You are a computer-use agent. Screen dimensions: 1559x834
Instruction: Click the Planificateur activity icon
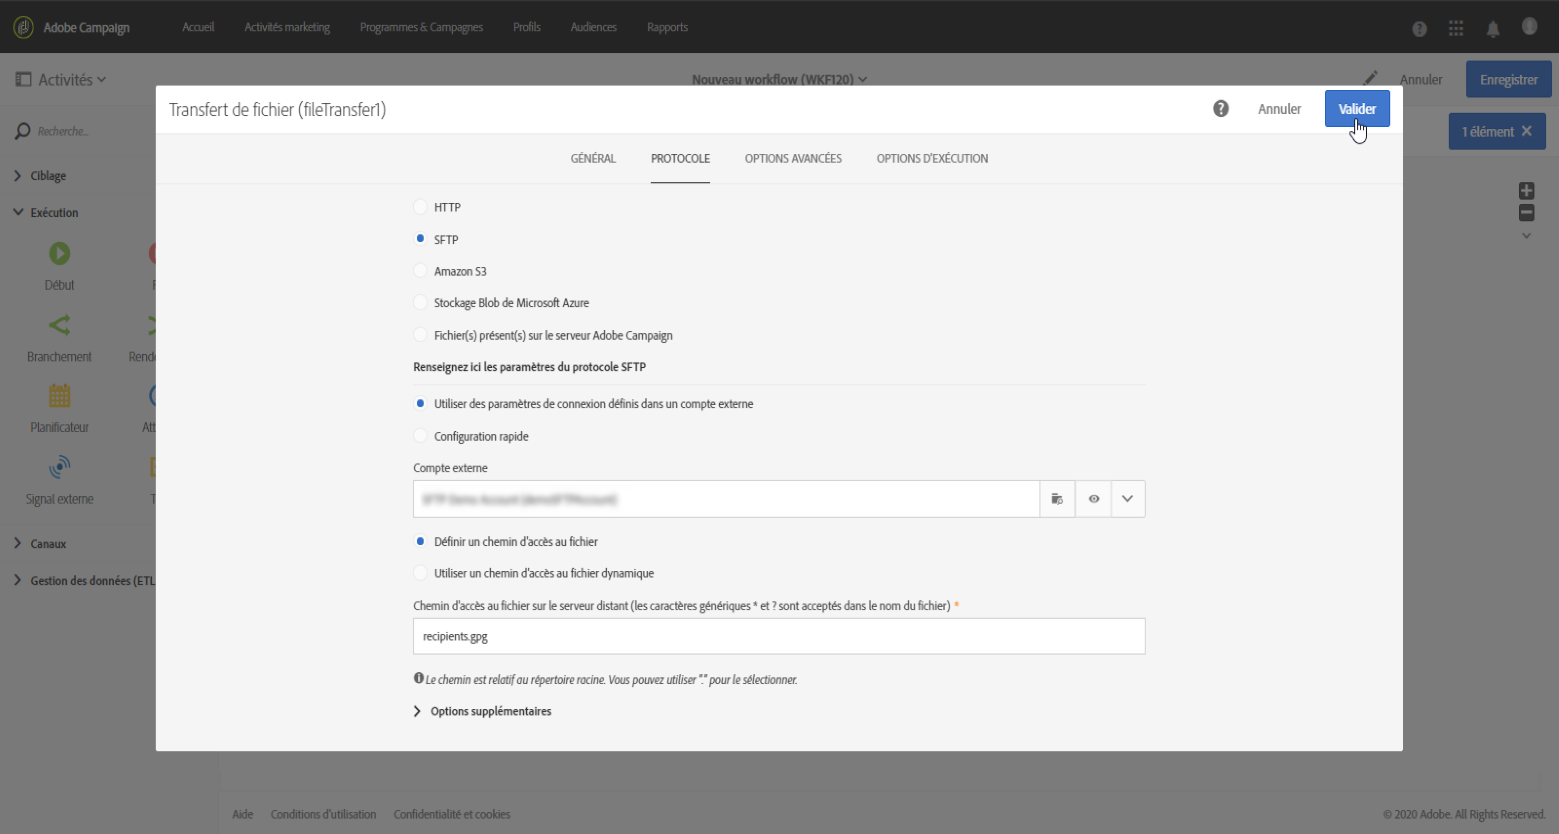coord(60,396)
